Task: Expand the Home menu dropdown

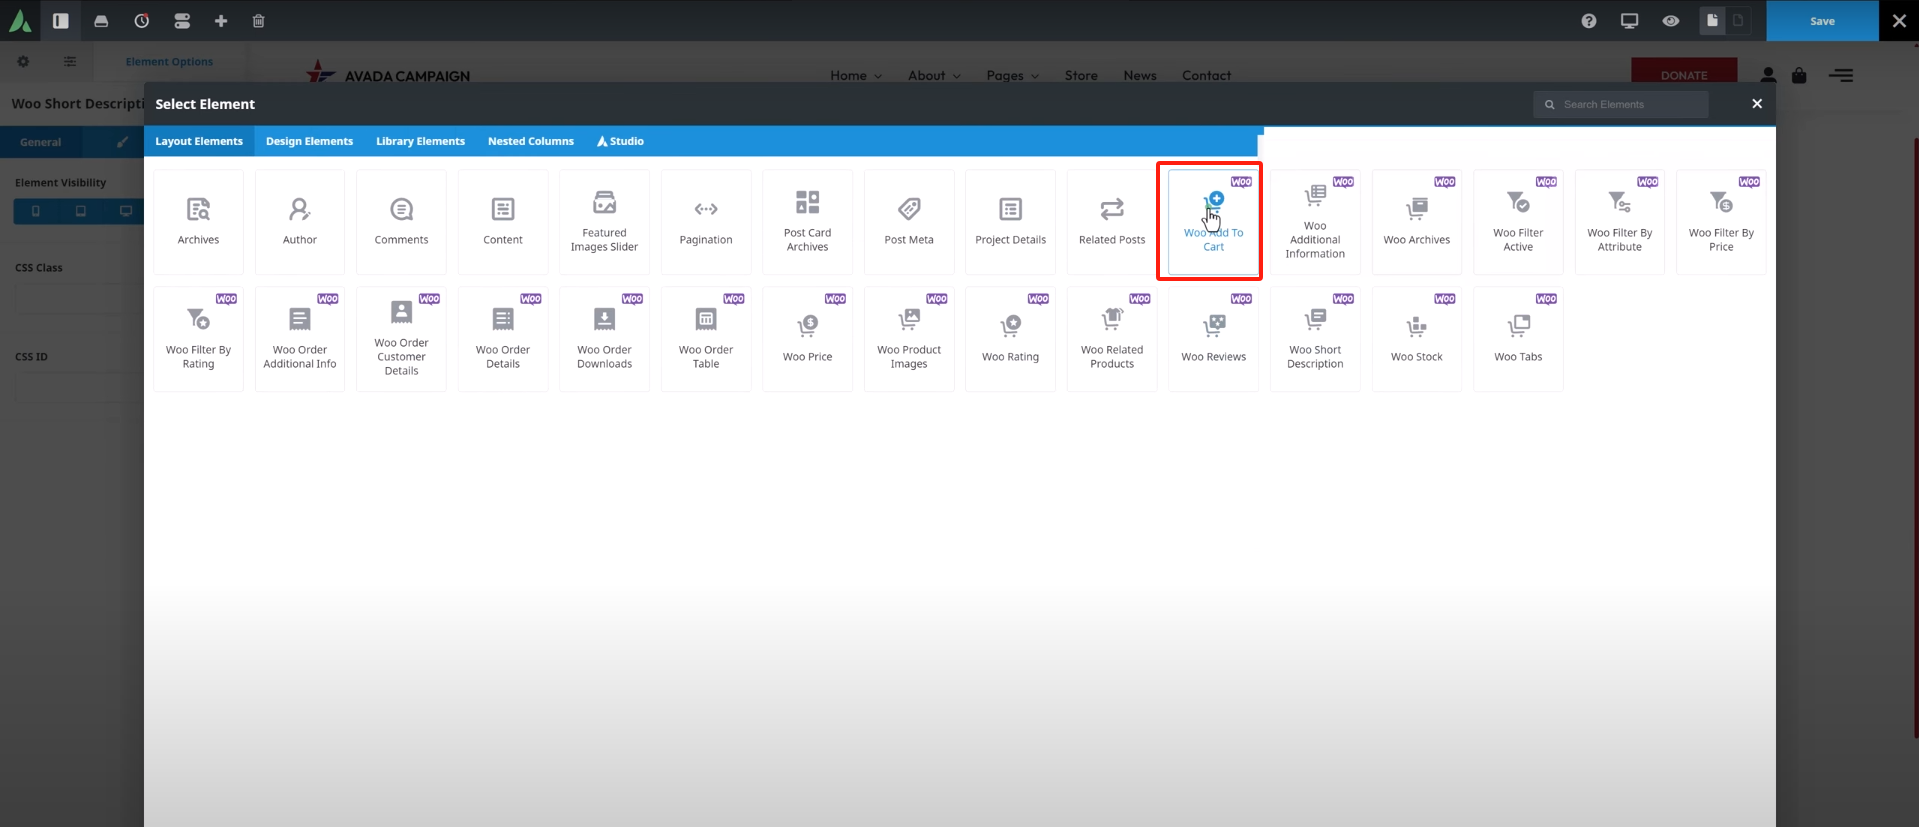Action: pyautogui.click(x=855, y=76)
